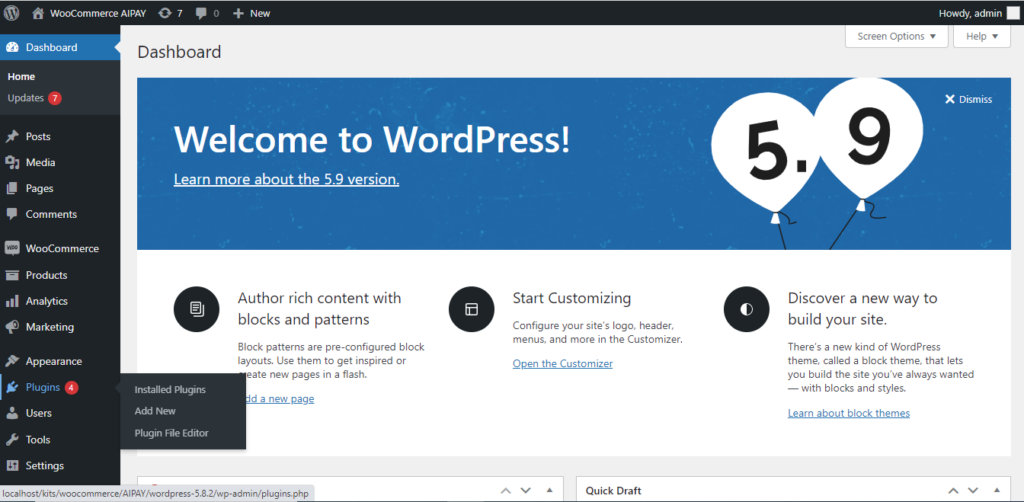Click the WooCommerce logo icon in sidebar
Screen dimensions: 1024x502
pyautogui.click(x=12, y=249)
